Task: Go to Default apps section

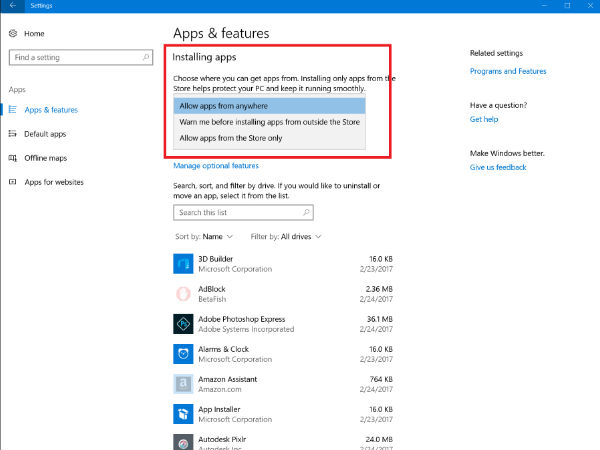Action: coord(44,134)
